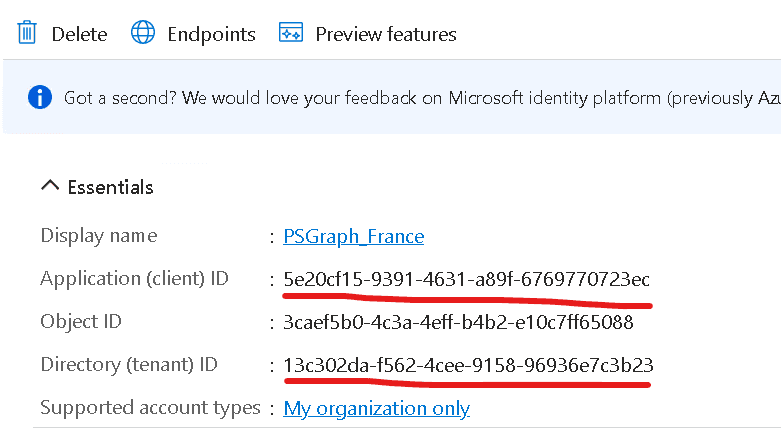This screenshot has width=781, height=430.
Task: Click the blue info icon in banner
Action: coord(40,97)
